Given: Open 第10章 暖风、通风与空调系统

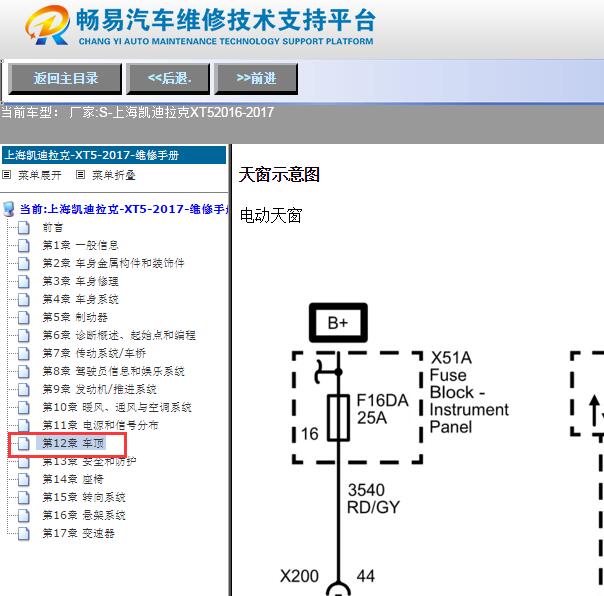Looking at the screenshot, I should click(x=117, y=407).
